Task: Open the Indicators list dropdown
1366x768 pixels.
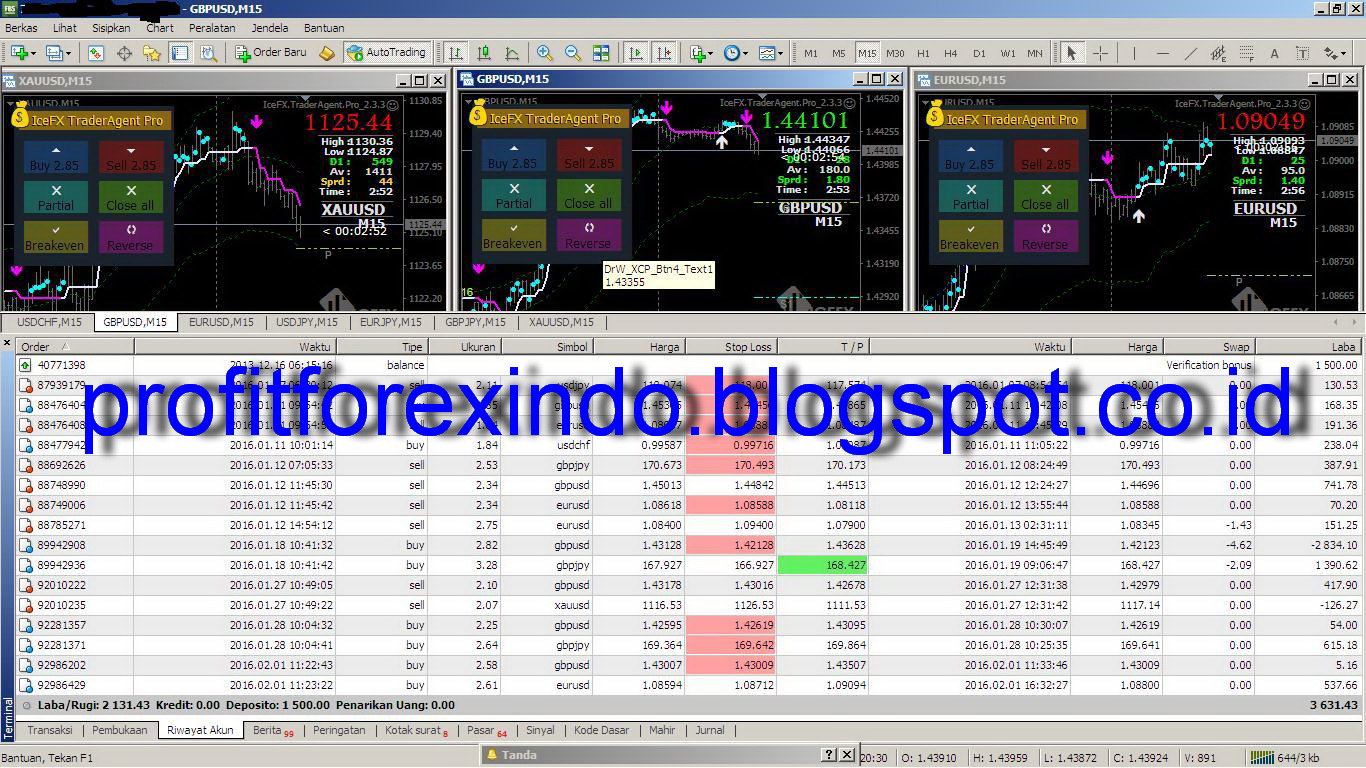Action: [701, 53]
